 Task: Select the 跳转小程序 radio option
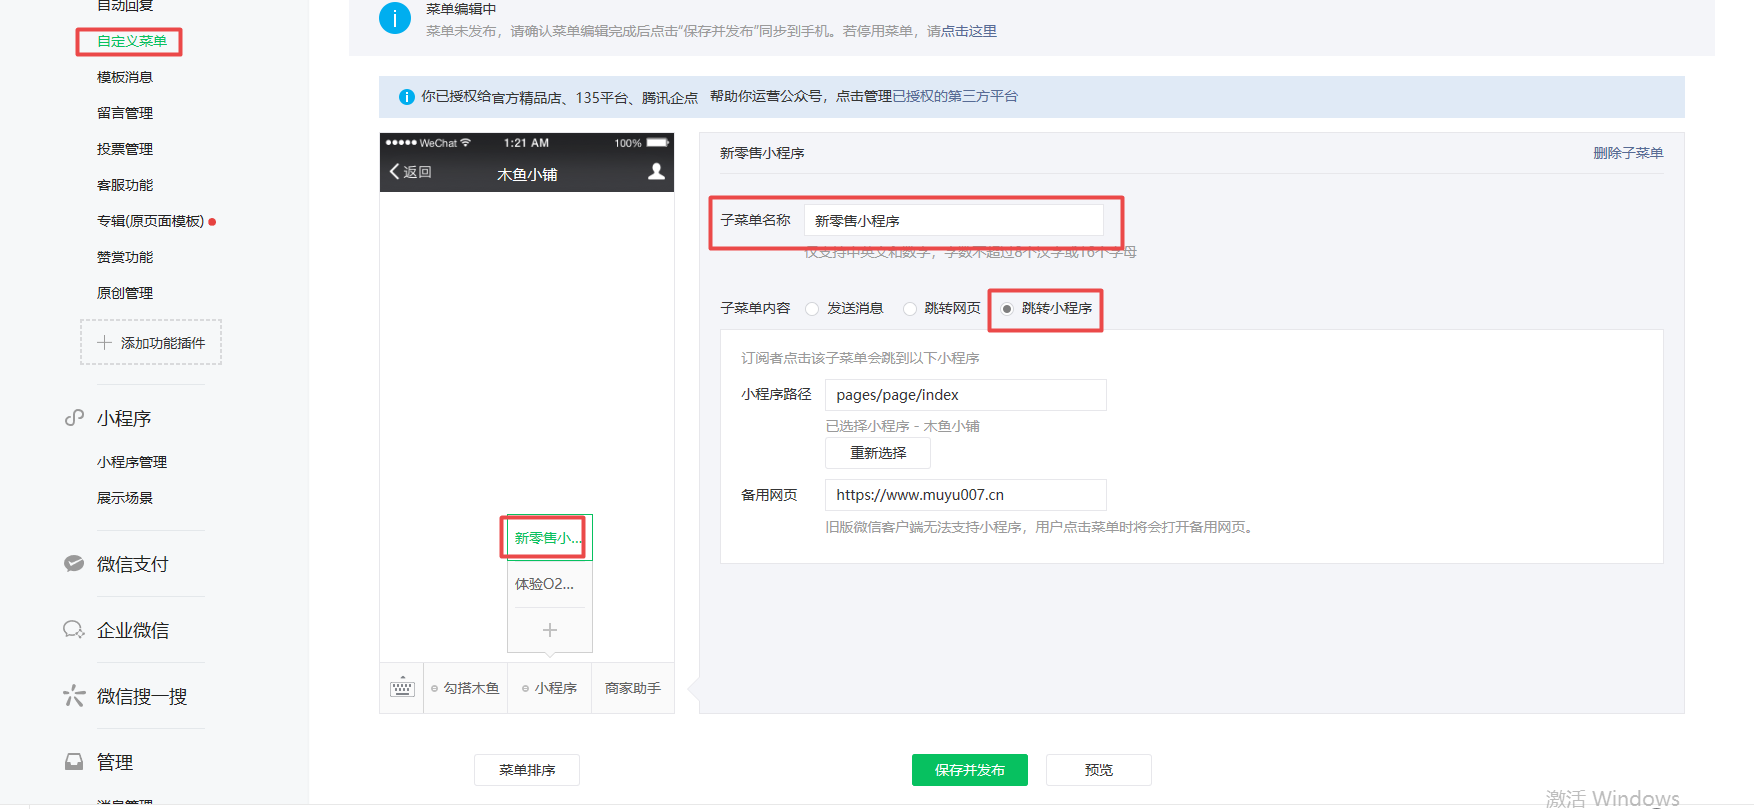(1007, 309)
